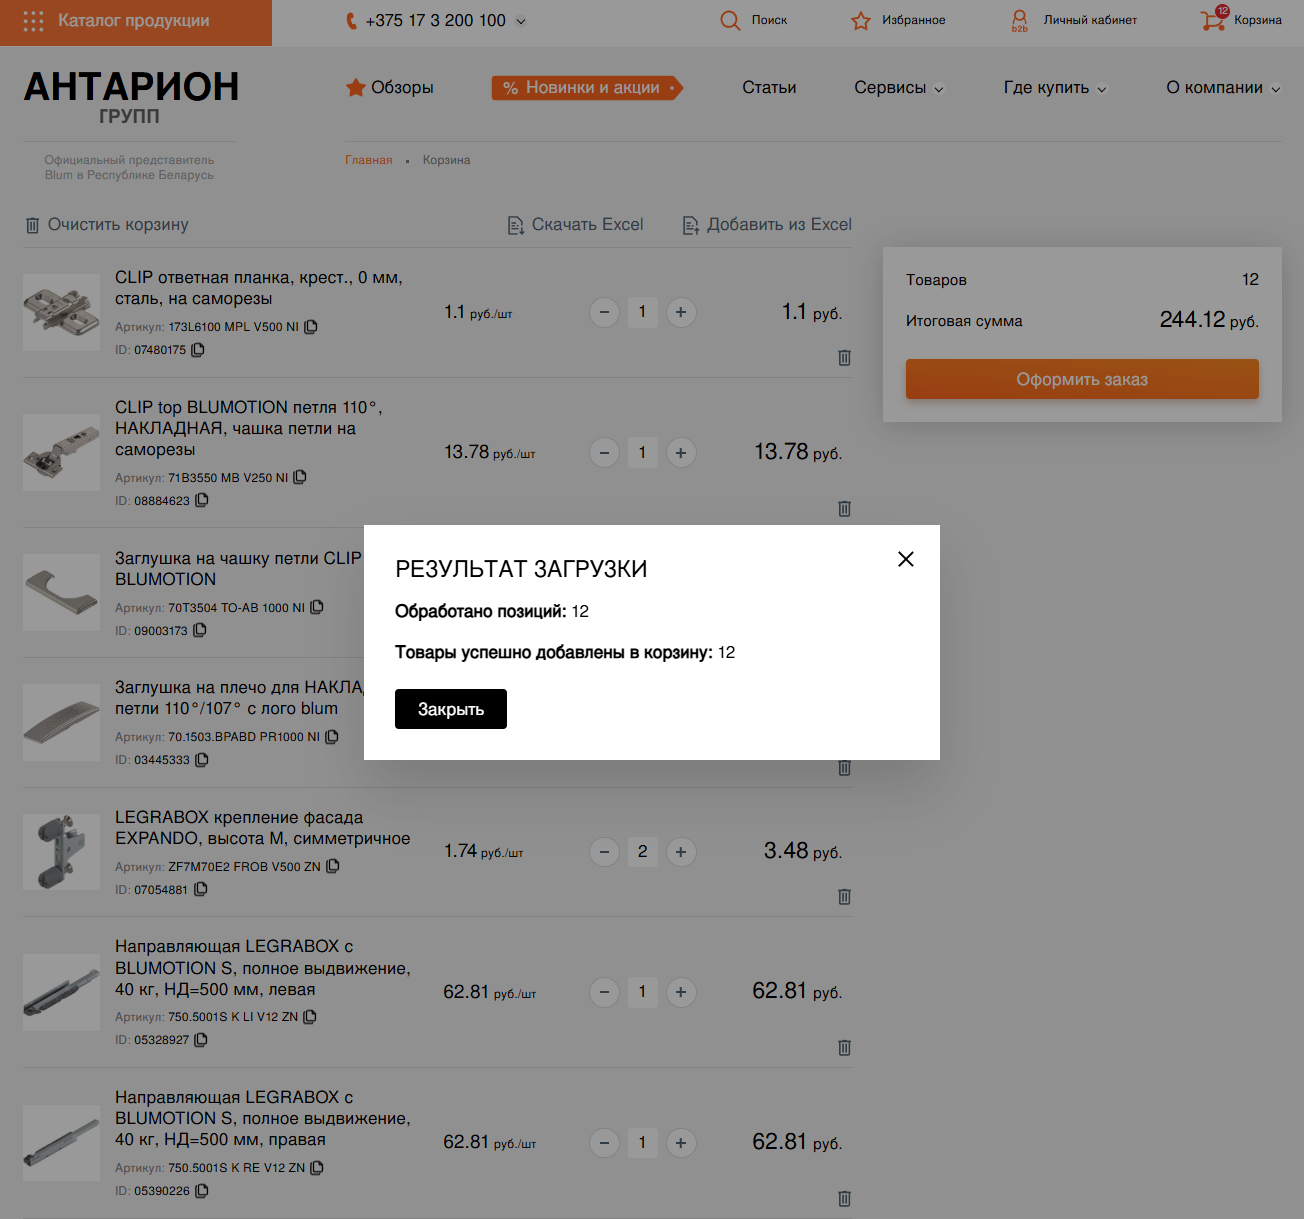Open Заглушка на чашку петли thumbnail

(61, 592)
